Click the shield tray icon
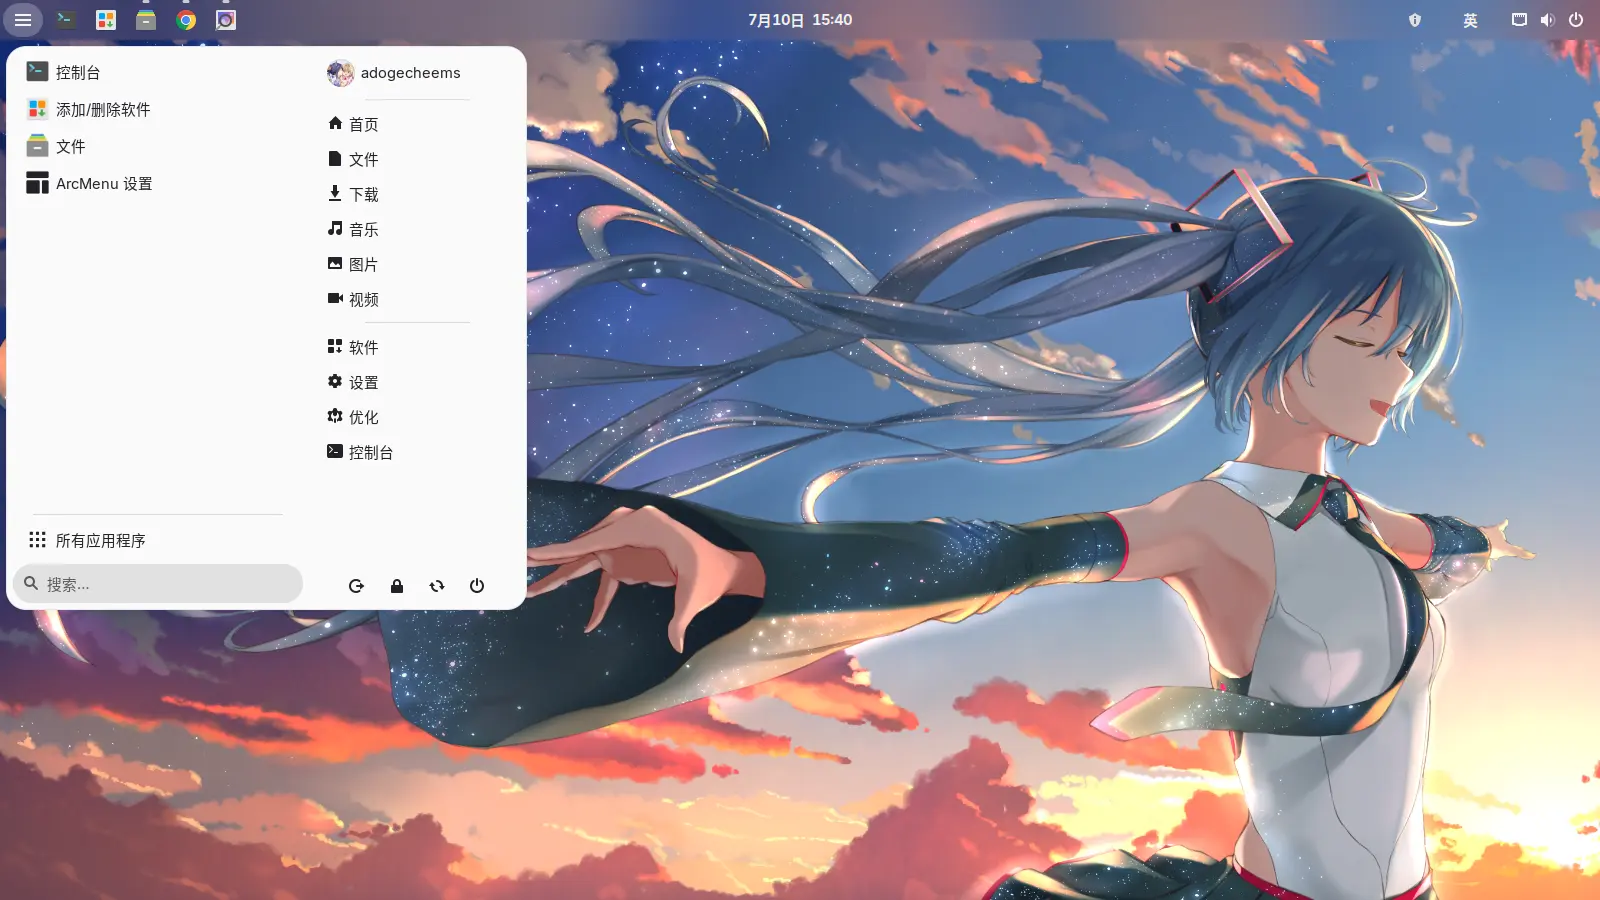The image size is (1600, 900). 1415,20
